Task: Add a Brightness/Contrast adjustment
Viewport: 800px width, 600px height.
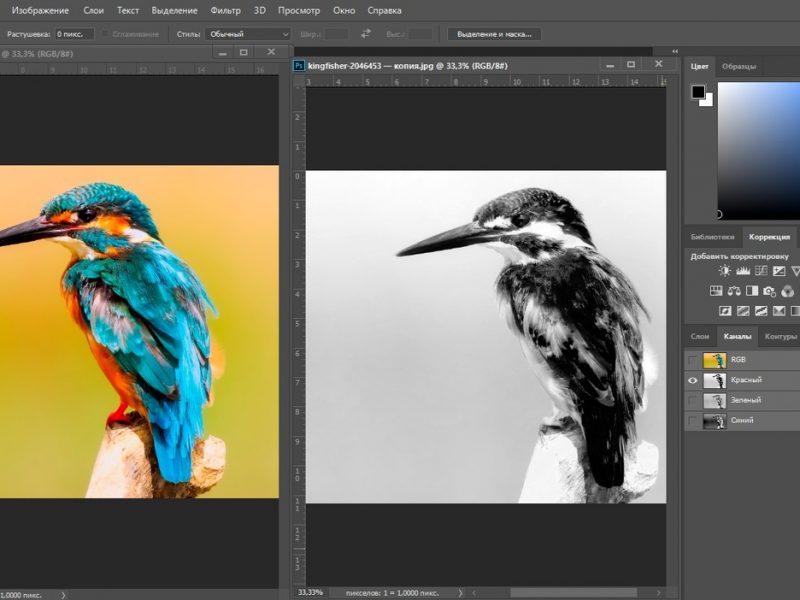Action: pyautogui.click(x=724, y=271)
